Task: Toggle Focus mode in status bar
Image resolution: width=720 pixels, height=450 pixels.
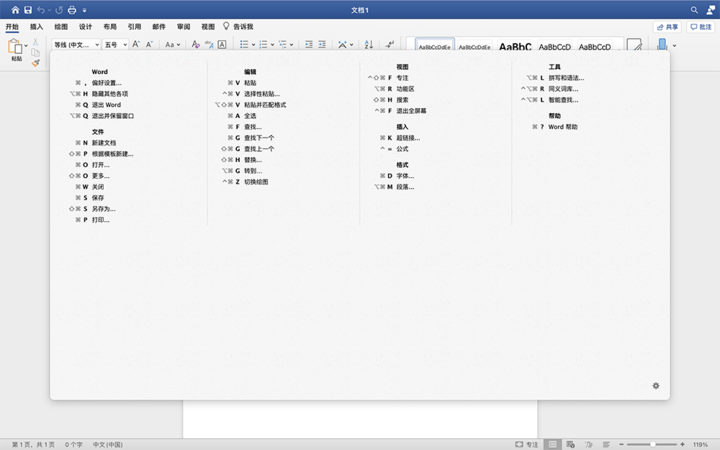Action: tap(526, 444)
